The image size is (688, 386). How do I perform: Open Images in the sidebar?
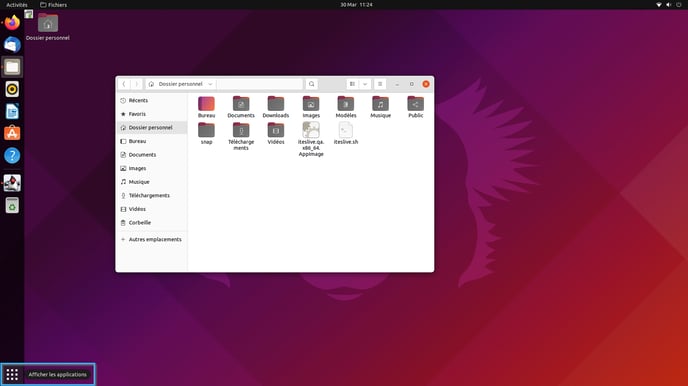pos(152,168)
